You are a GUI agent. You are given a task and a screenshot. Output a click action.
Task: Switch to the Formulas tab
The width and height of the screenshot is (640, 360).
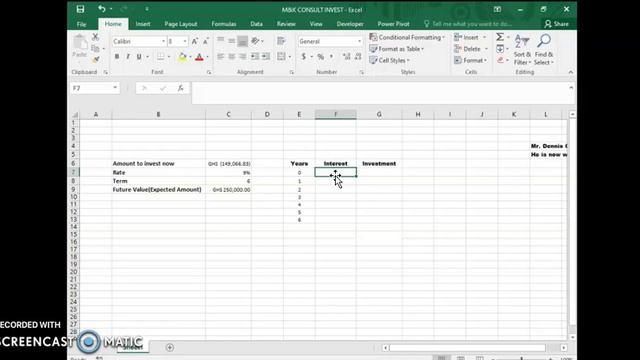tap(224, 24)
